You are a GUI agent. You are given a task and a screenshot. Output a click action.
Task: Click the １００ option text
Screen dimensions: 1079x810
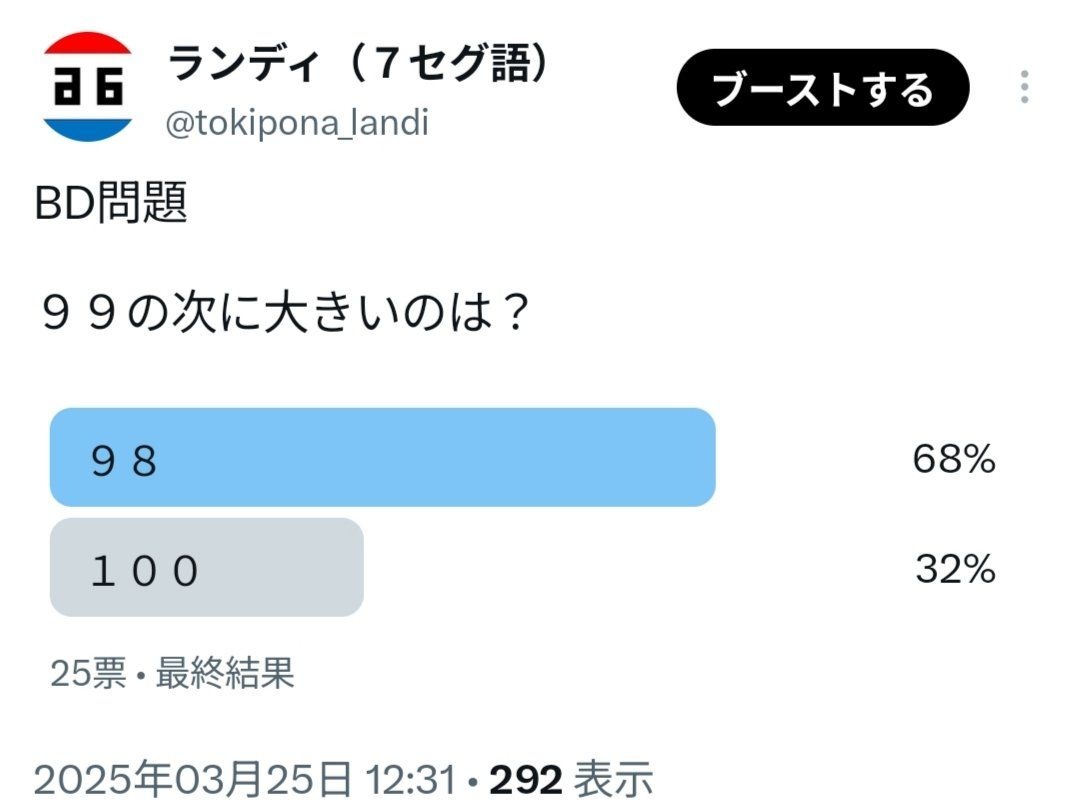pyautogui.click(x=145, y=571)
